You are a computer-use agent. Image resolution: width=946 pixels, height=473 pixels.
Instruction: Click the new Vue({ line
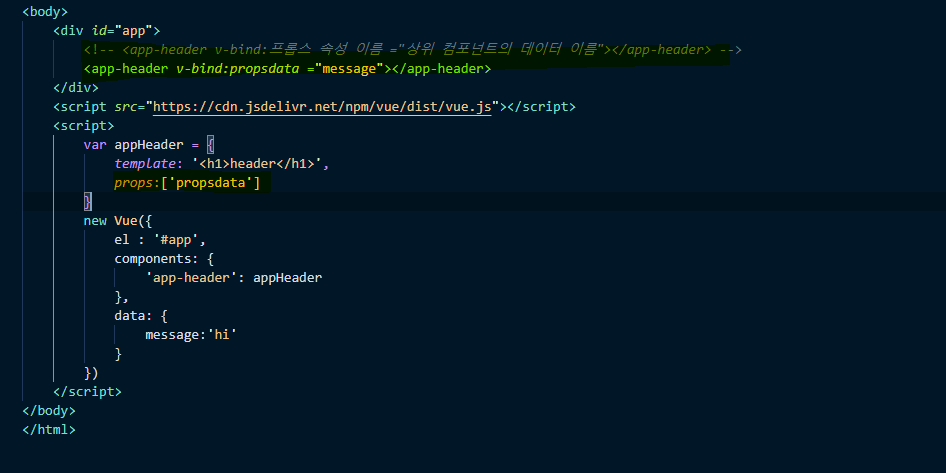(x=118, y=221)
